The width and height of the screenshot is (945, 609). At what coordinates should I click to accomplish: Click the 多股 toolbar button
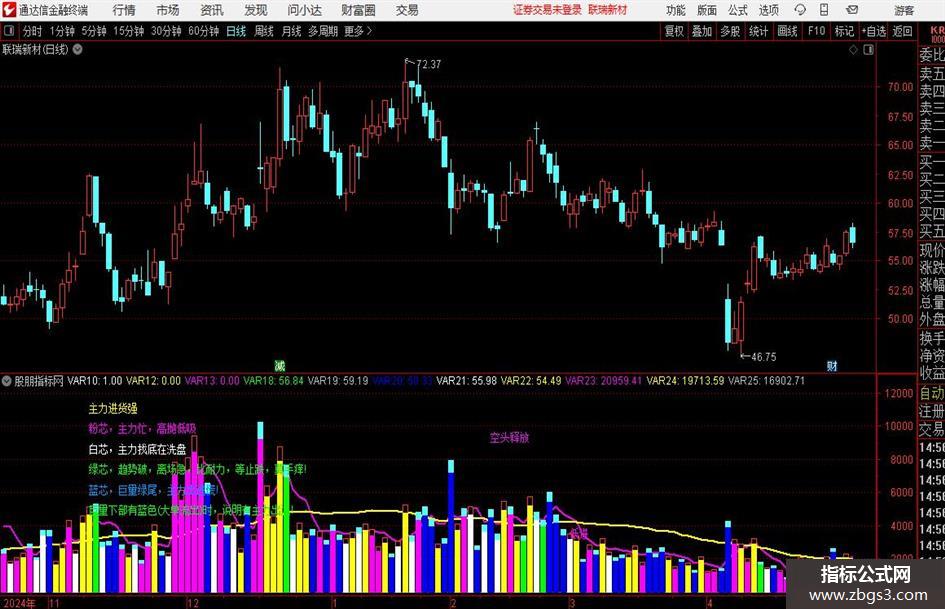730,31
